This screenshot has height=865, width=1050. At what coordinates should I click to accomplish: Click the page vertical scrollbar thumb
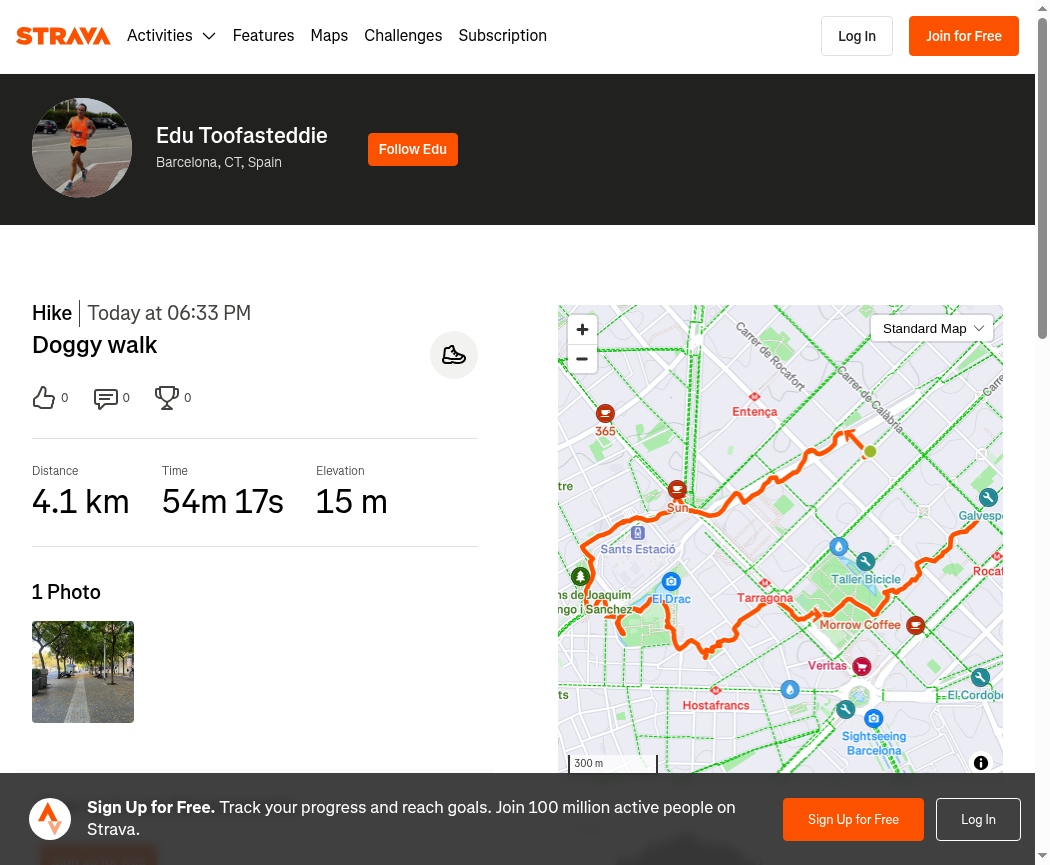tap(1043, 178)
